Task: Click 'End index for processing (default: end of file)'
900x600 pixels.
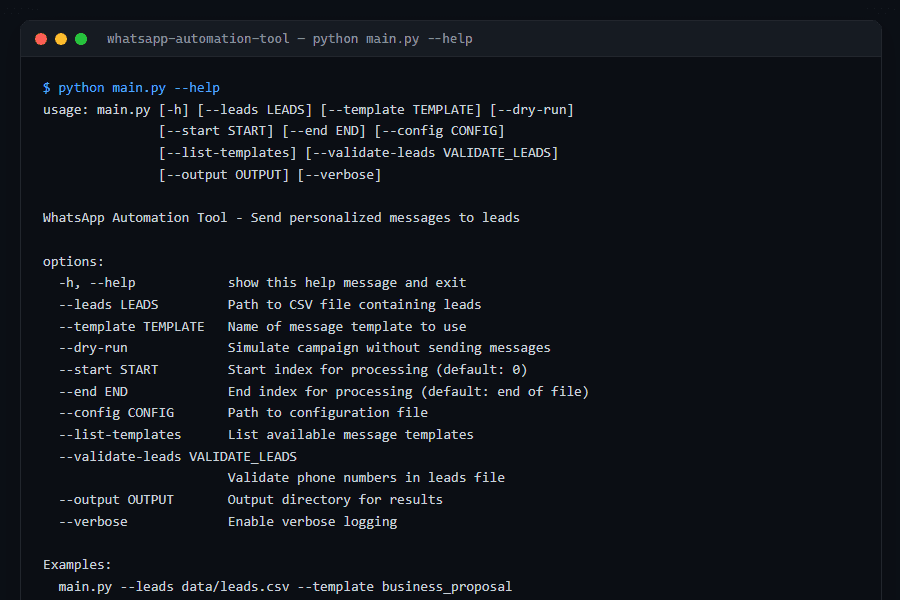Action: pos(409,392)
